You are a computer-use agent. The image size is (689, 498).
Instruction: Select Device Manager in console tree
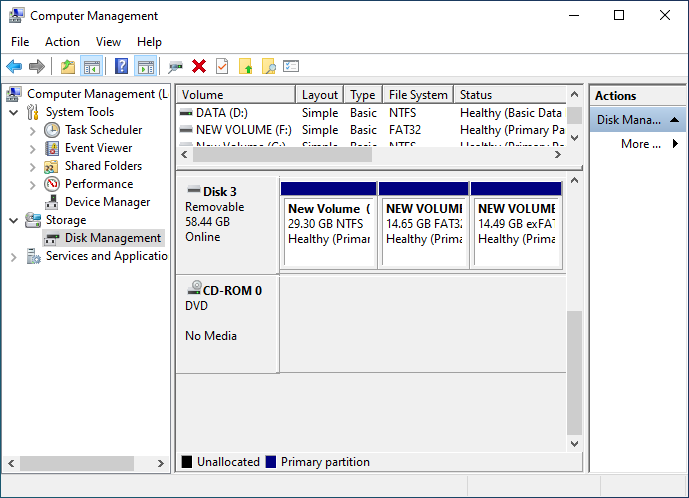tap(107, 202)
